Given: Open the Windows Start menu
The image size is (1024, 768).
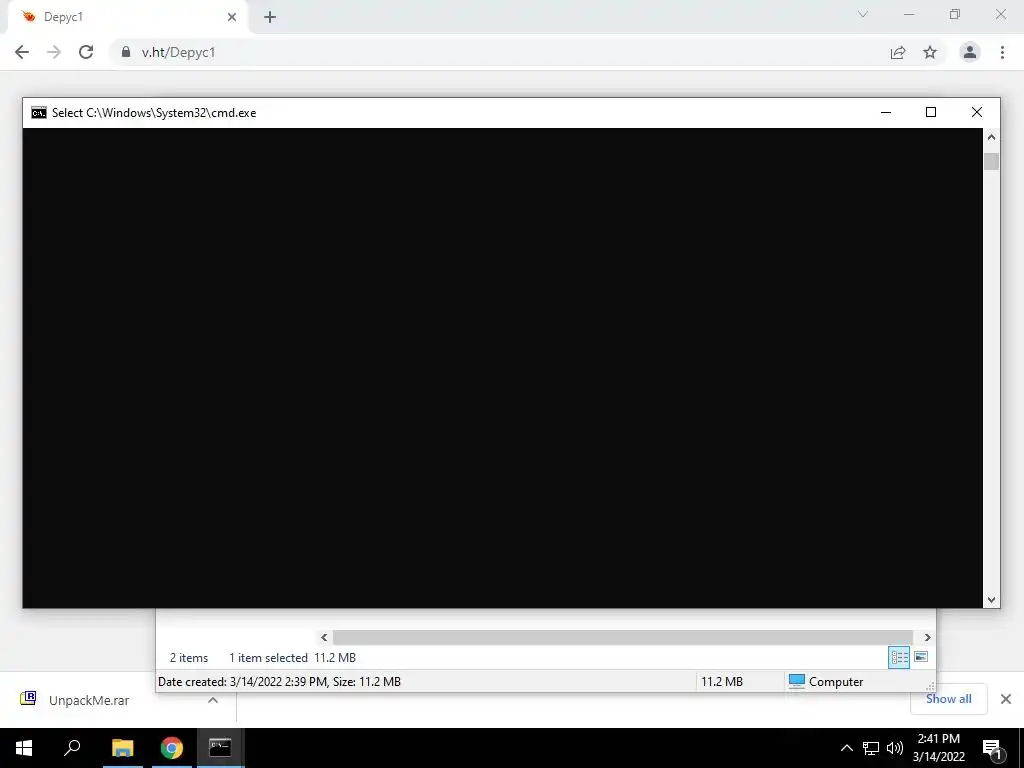Looking at the screenshot, I should point(24,748).
